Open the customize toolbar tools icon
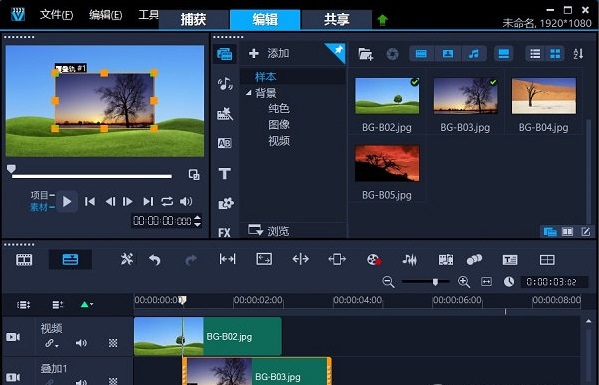Viewport: 599px width, 385px height. click(127, 259)
